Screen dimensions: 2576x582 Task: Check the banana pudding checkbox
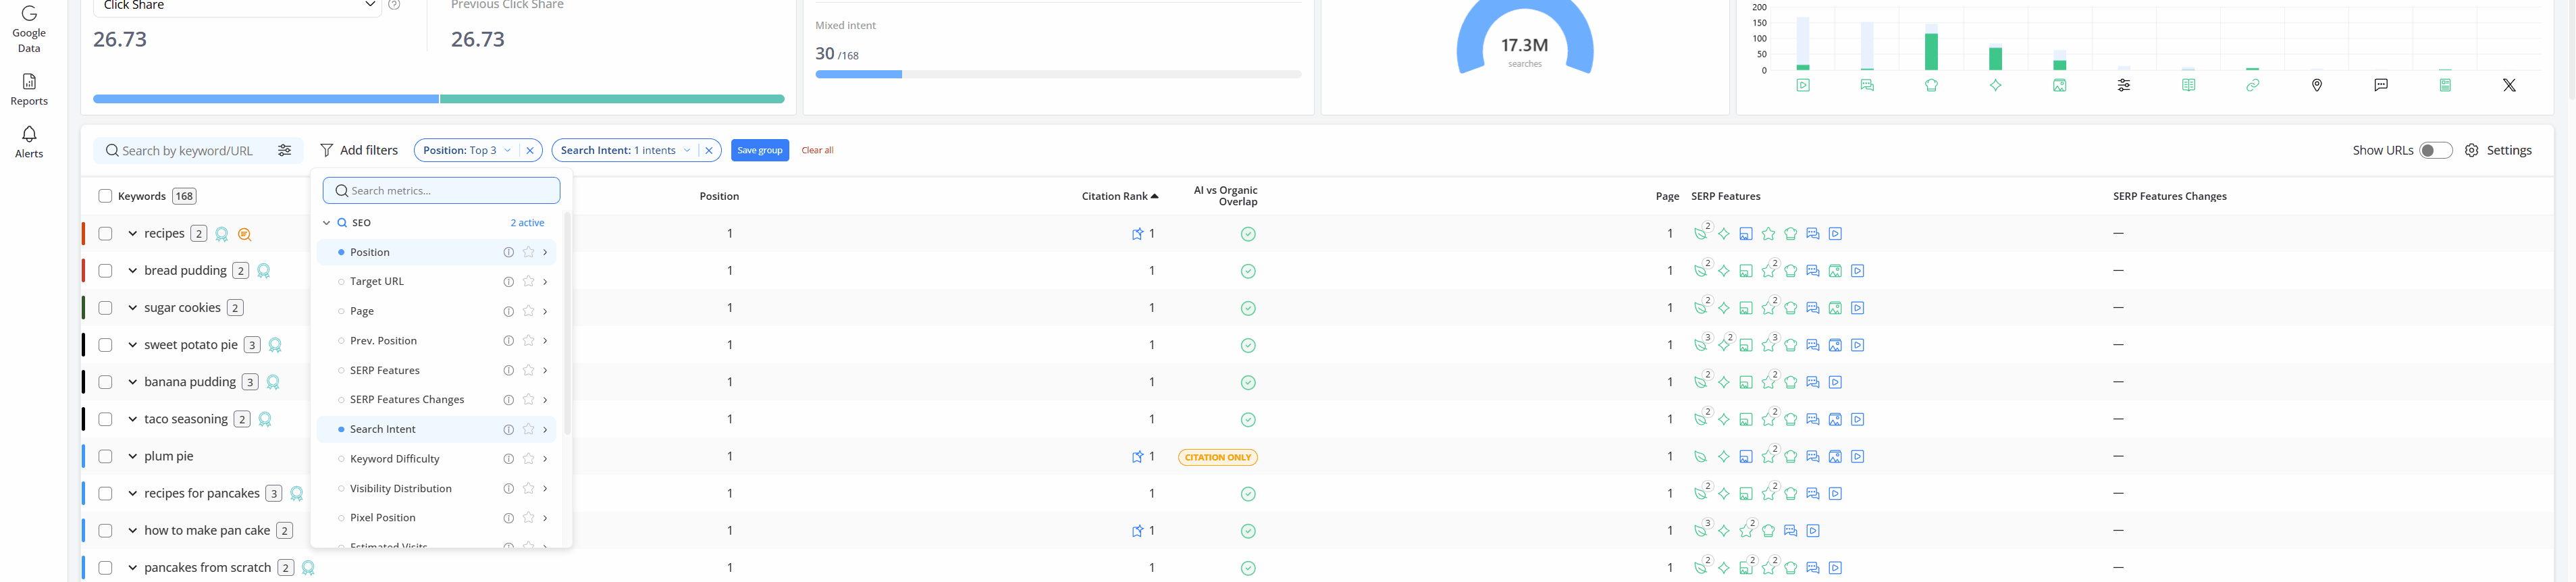click(105, 382)
